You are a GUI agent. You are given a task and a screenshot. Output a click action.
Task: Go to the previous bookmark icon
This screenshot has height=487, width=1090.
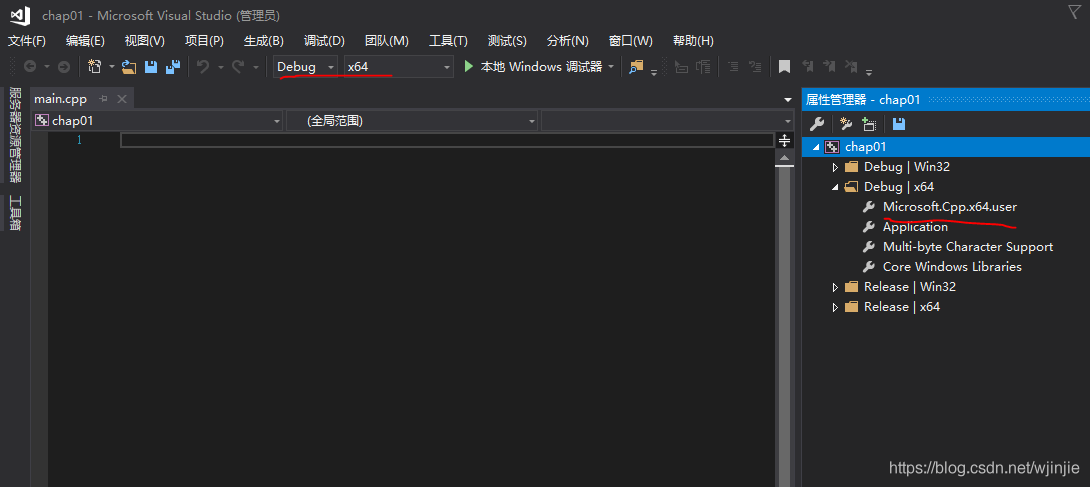(x=807, y=67)
